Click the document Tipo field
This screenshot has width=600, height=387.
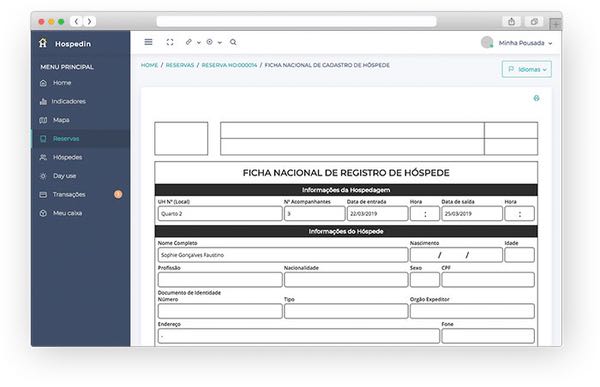point(346,311)
